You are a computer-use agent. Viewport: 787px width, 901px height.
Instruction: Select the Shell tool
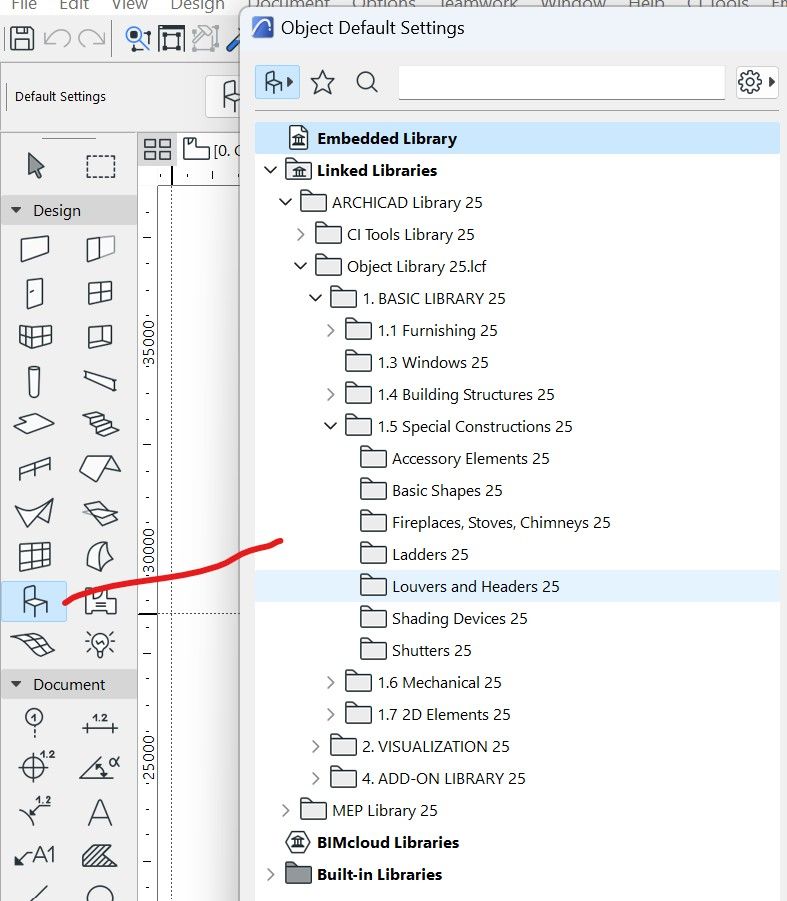(34, 513)
